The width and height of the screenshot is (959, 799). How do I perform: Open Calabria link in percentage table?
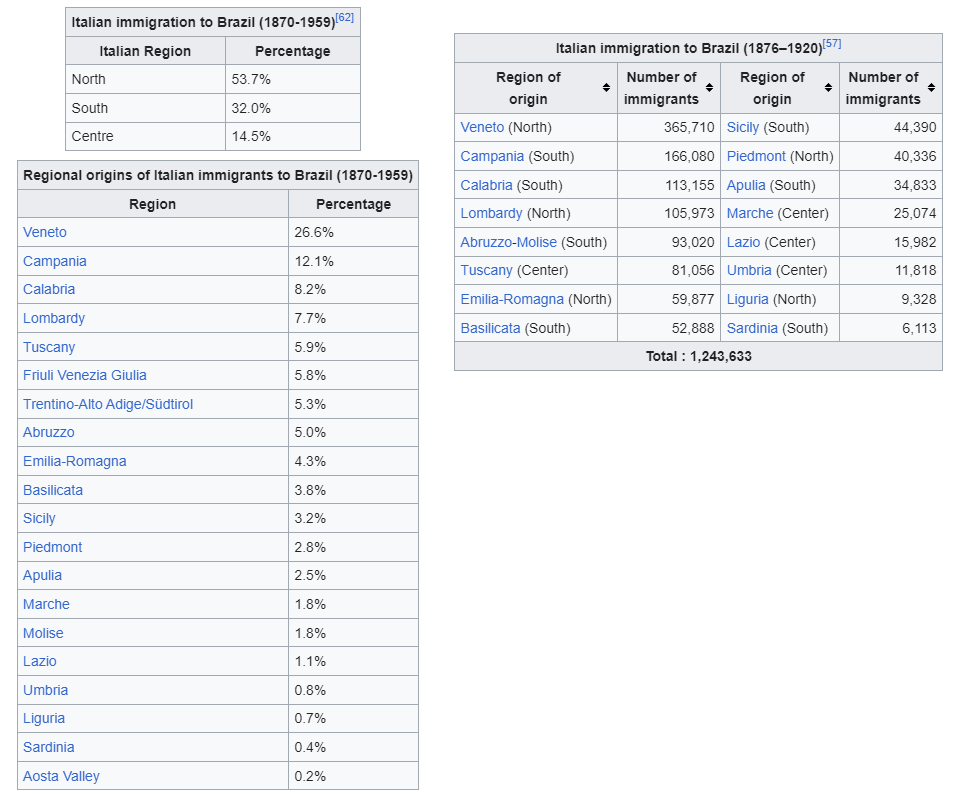[49, 289]
